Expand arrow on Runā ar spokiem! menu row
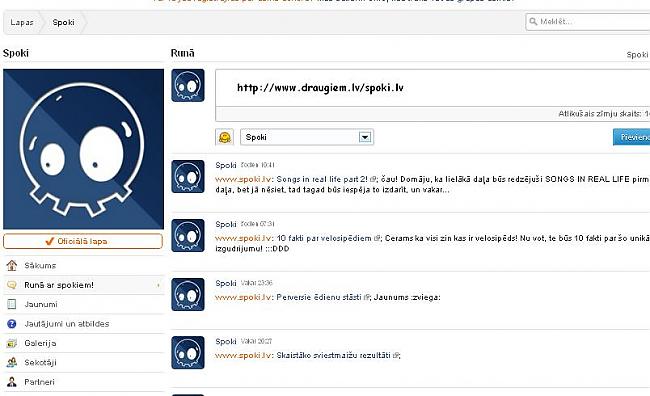The height and width of the screenshot is (396, 650). tap(158, 285)
